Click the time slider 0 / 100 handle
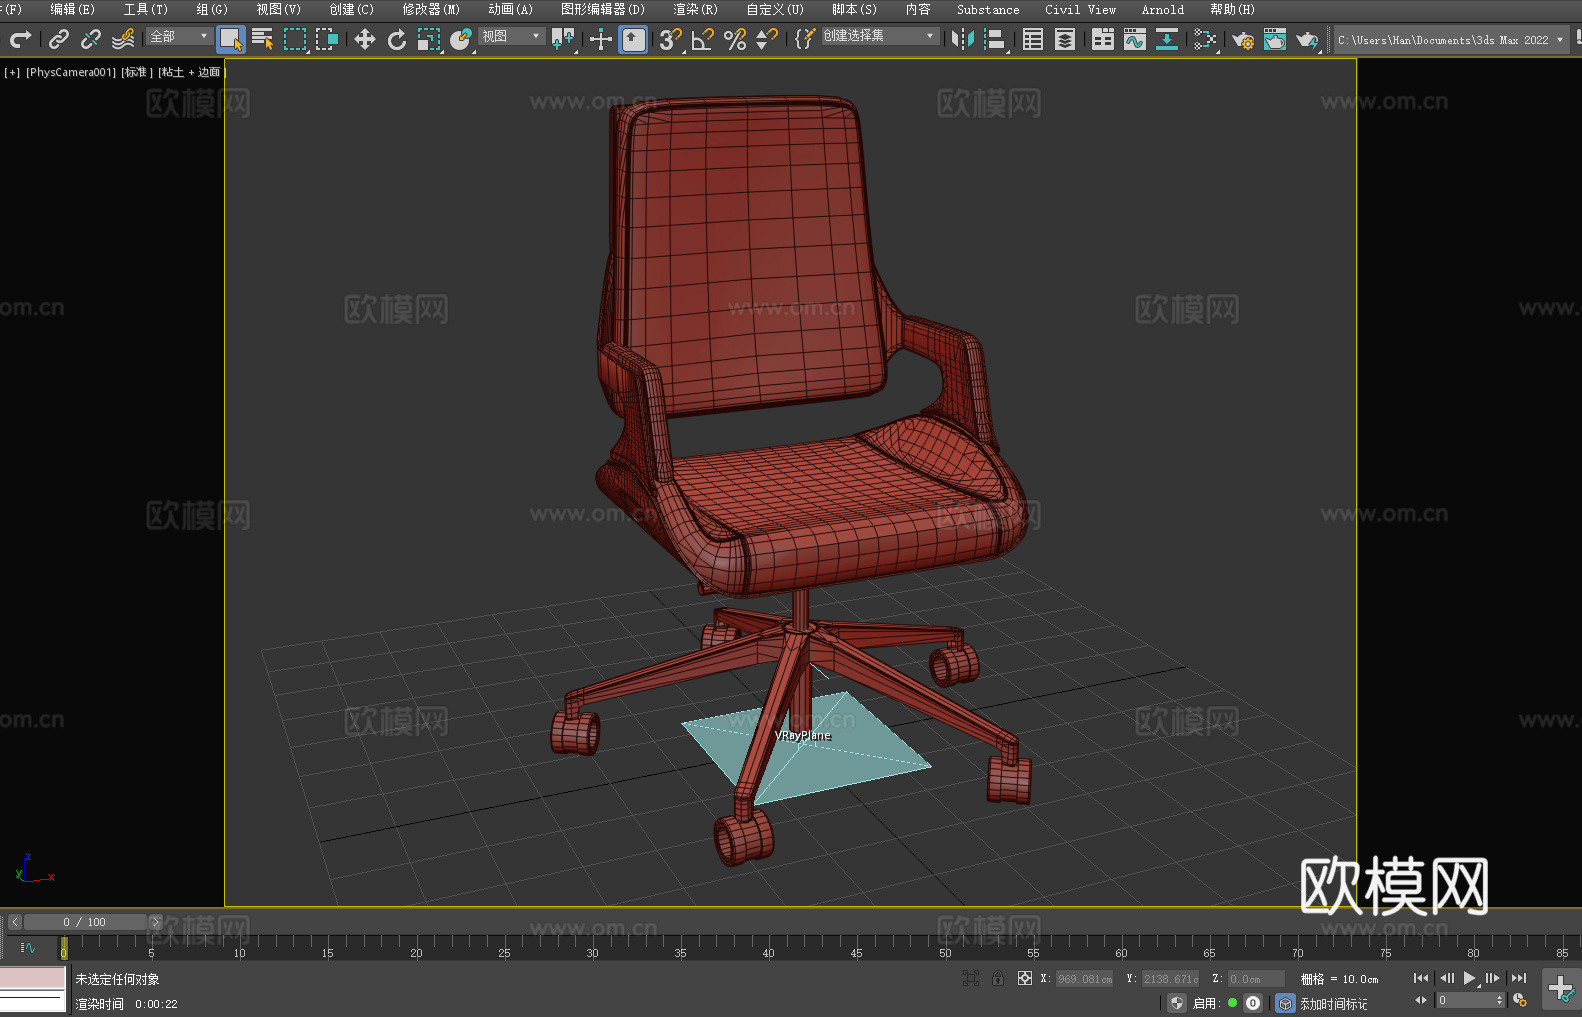1582x1017 pixels. coord(85,922)
